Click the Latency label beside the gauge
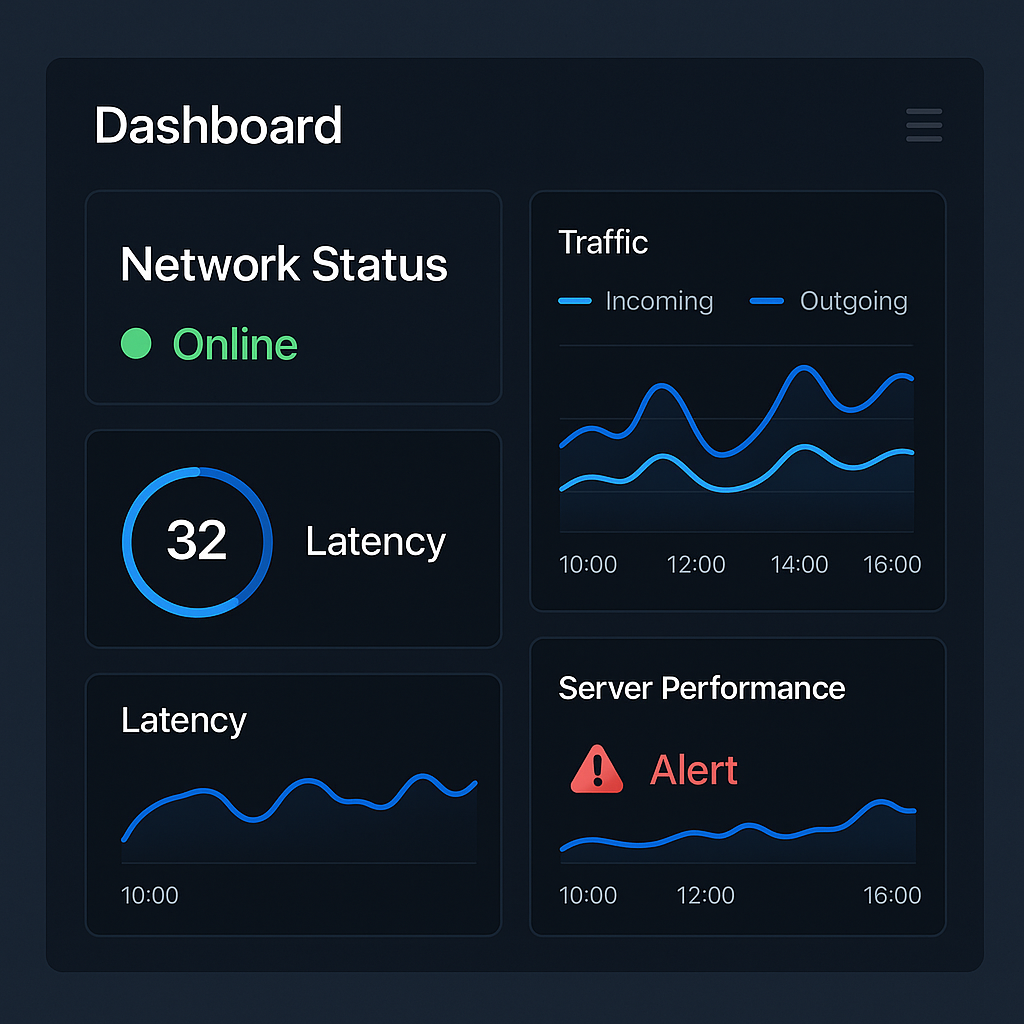The width and height of the screenshot is (1024, 1024). 376,542
